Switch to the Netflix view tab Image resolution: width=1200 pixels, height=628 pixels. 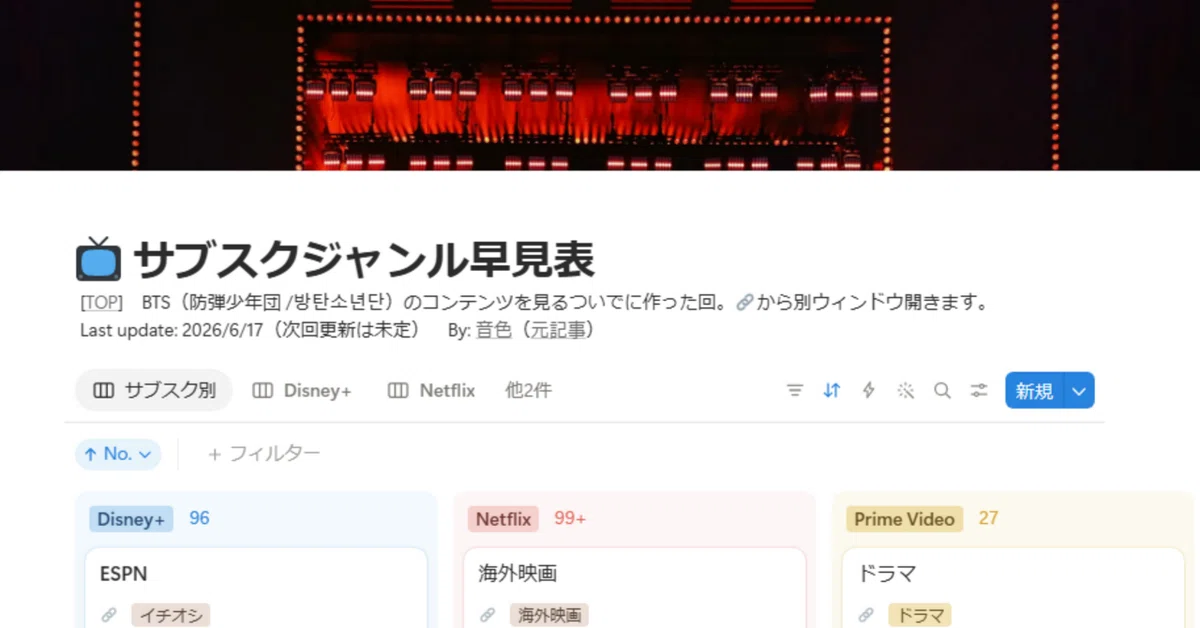pyautogui.click(x=431, y=391)
